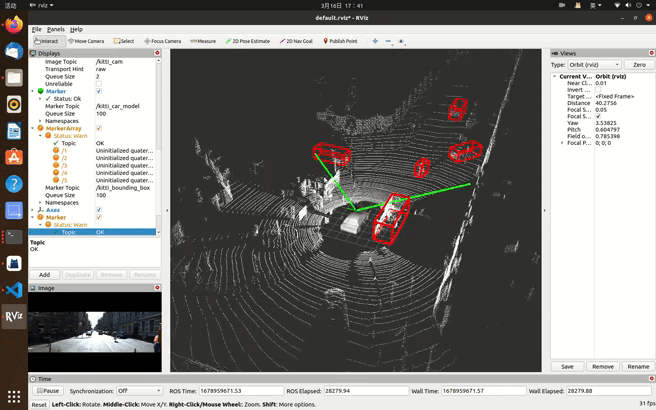Expand the Focal Point row in Views
The width and height of the screenshot is (656, 410).
tap(562, 143)
